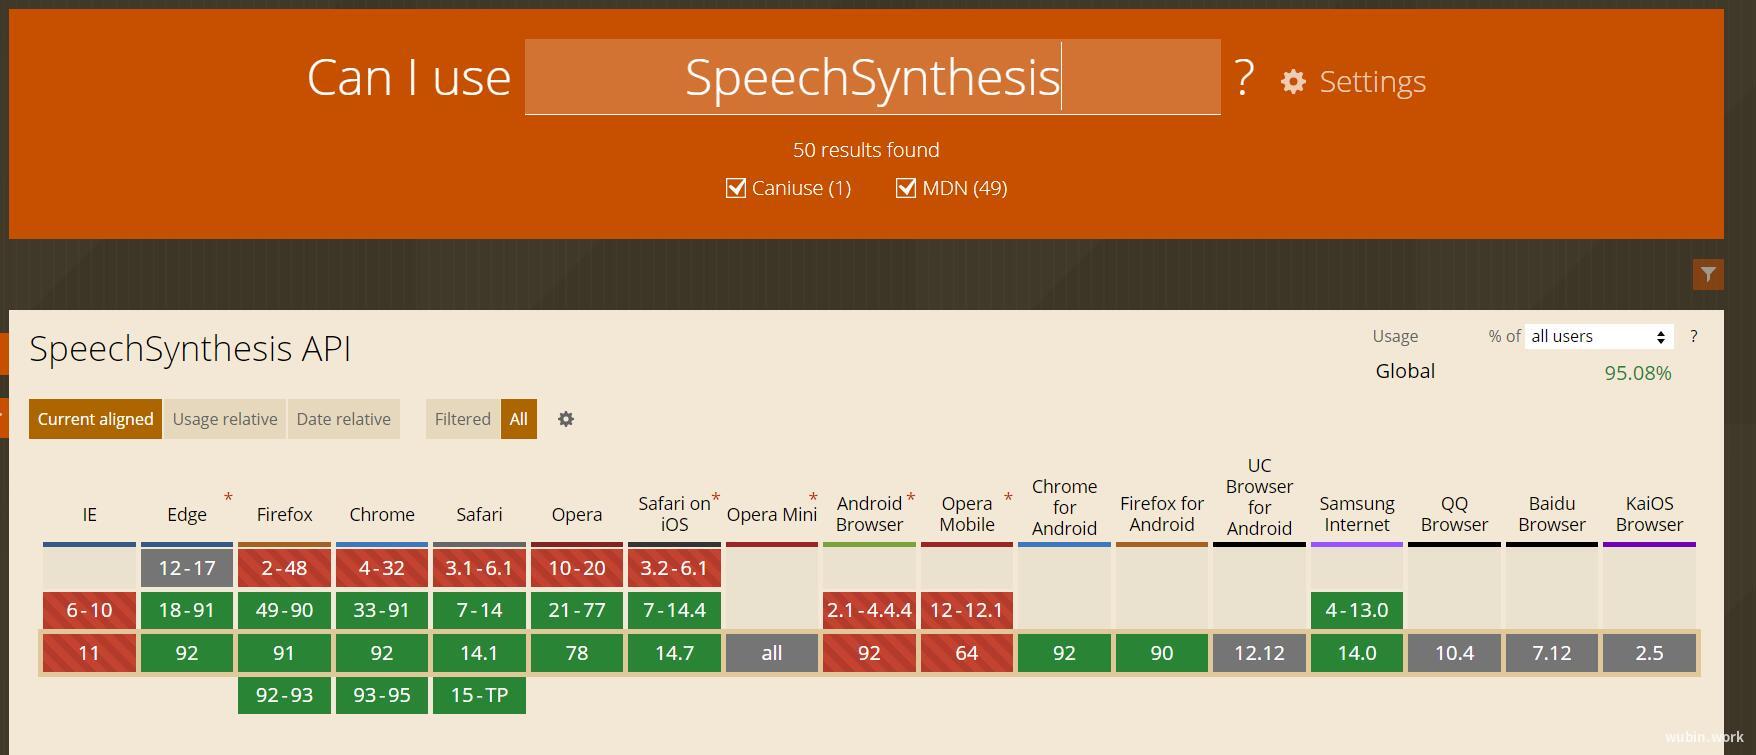Select Safari on iOS 7-14.4 cell
Screen dimensions: 1756x755
[674, 610]
